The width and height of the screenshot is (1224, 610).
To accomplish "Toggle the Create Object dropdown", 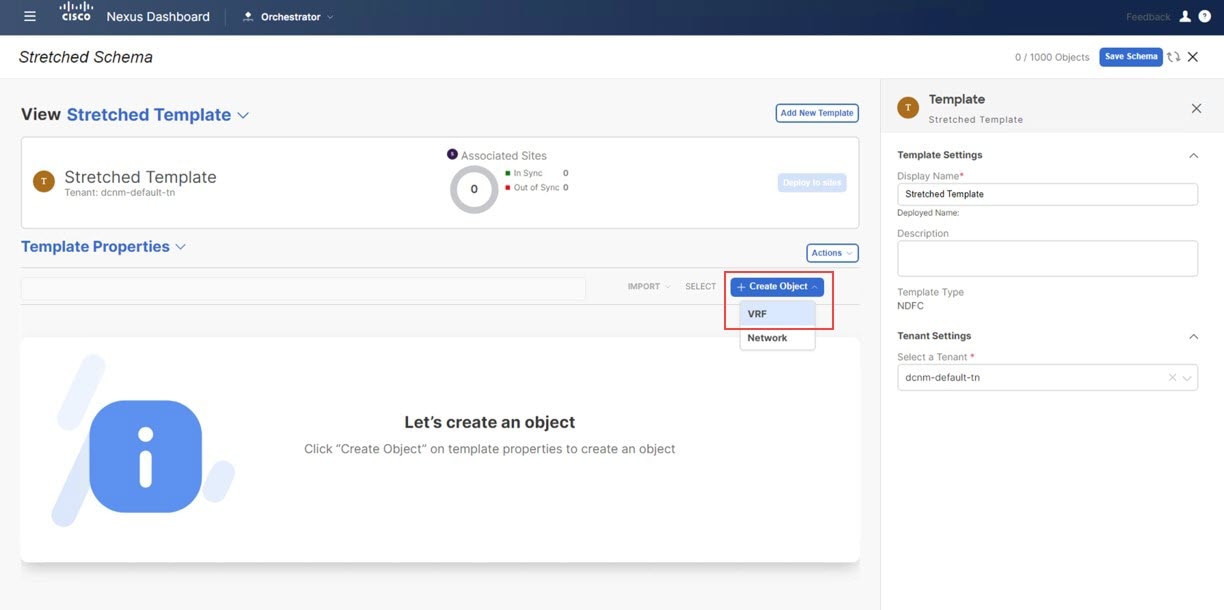I will pos(777,287).
